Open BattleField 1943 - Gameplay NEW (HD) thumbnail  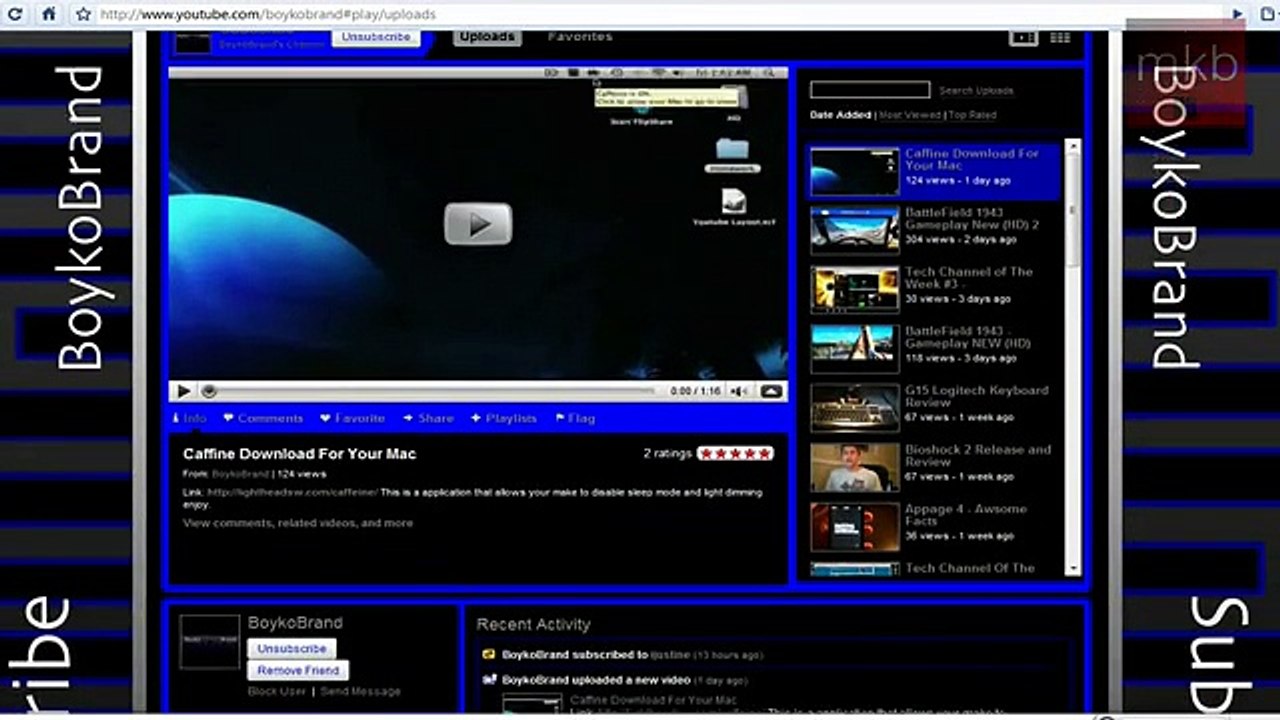tap(855, 349)
